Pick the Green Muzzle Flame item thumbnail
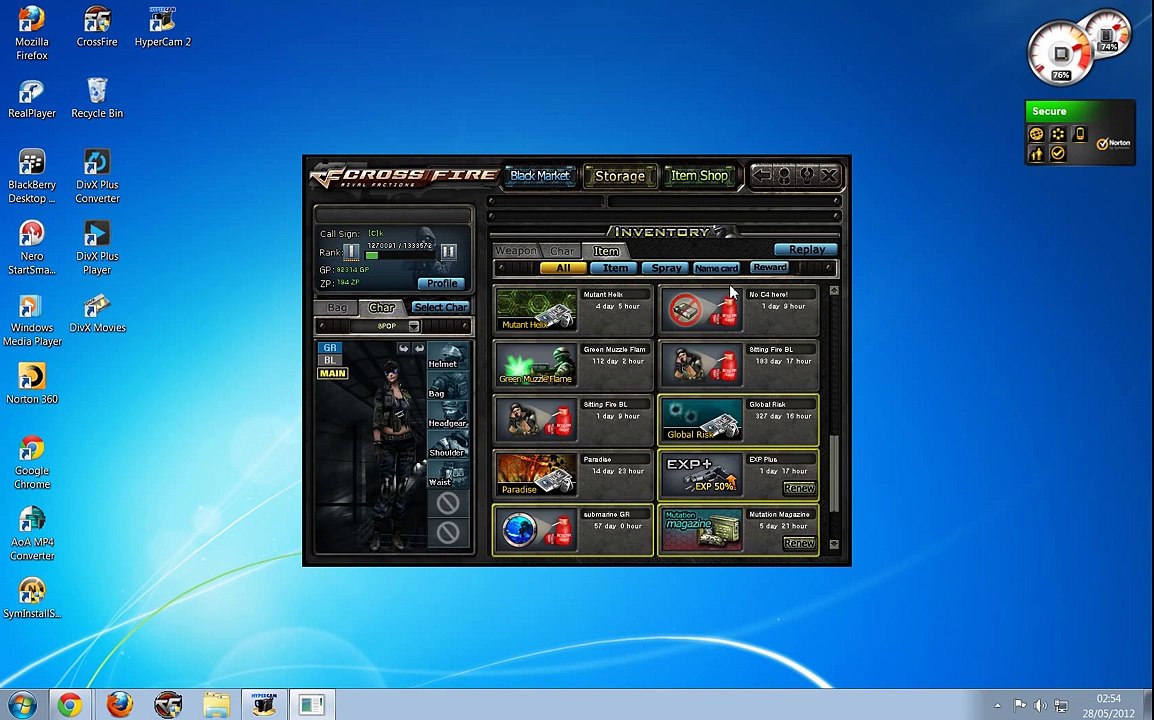Viewport: 1154px width, 720px height. 537,364
